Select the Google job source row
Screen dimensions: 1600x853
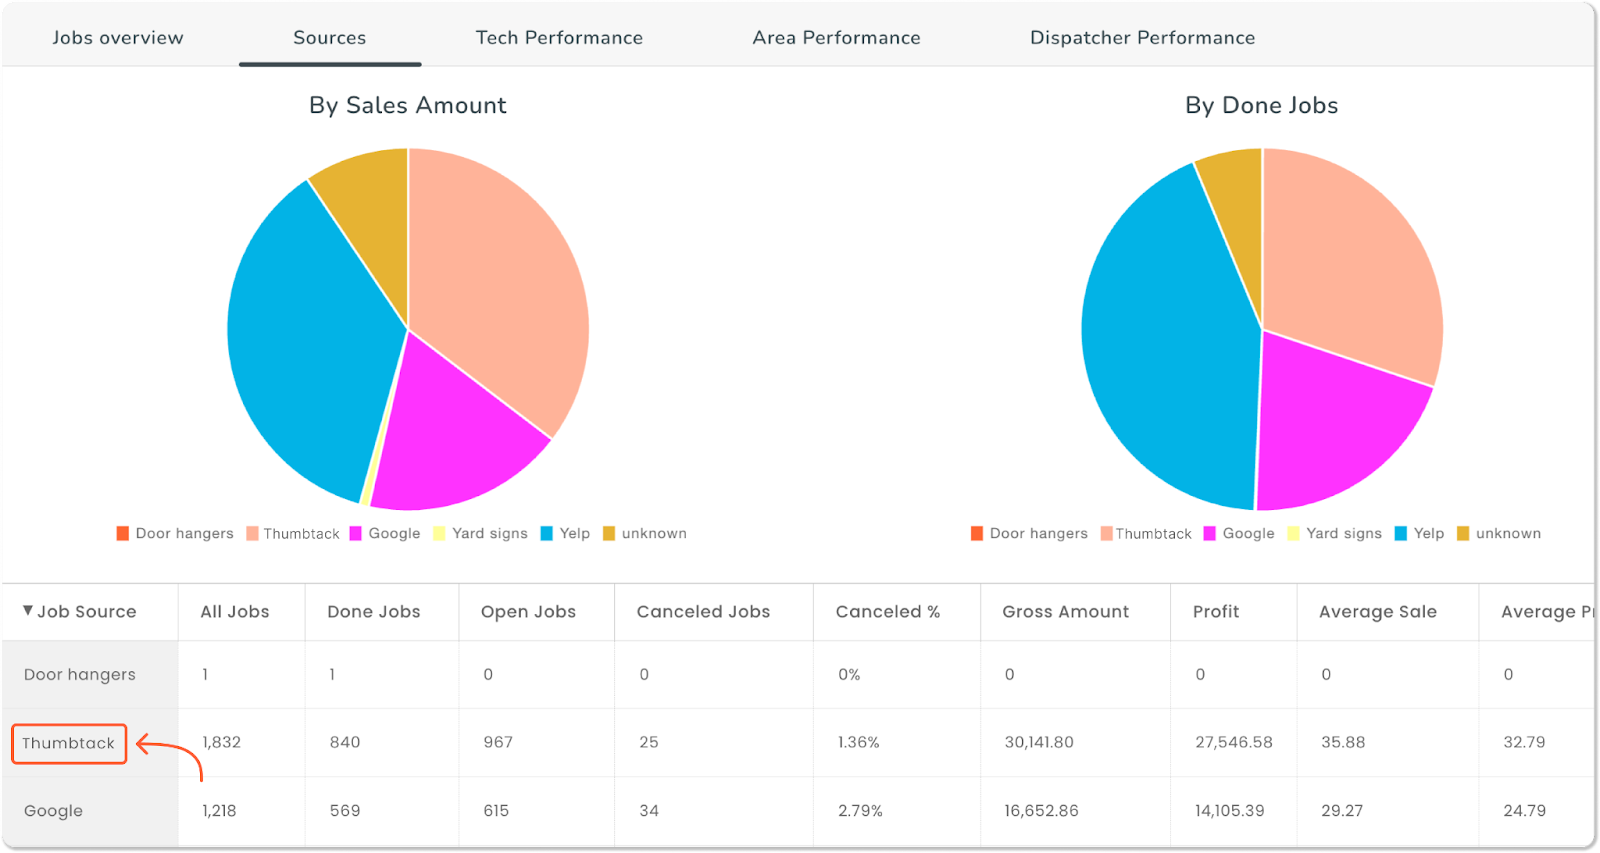point(54,811)
